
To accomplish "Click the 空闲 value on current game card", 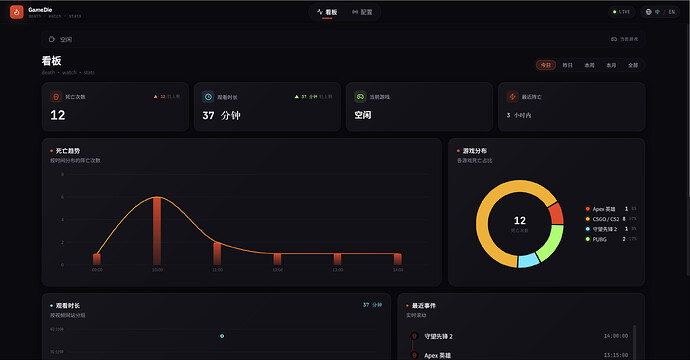I will pyautogui.click(x=363, y=115).
